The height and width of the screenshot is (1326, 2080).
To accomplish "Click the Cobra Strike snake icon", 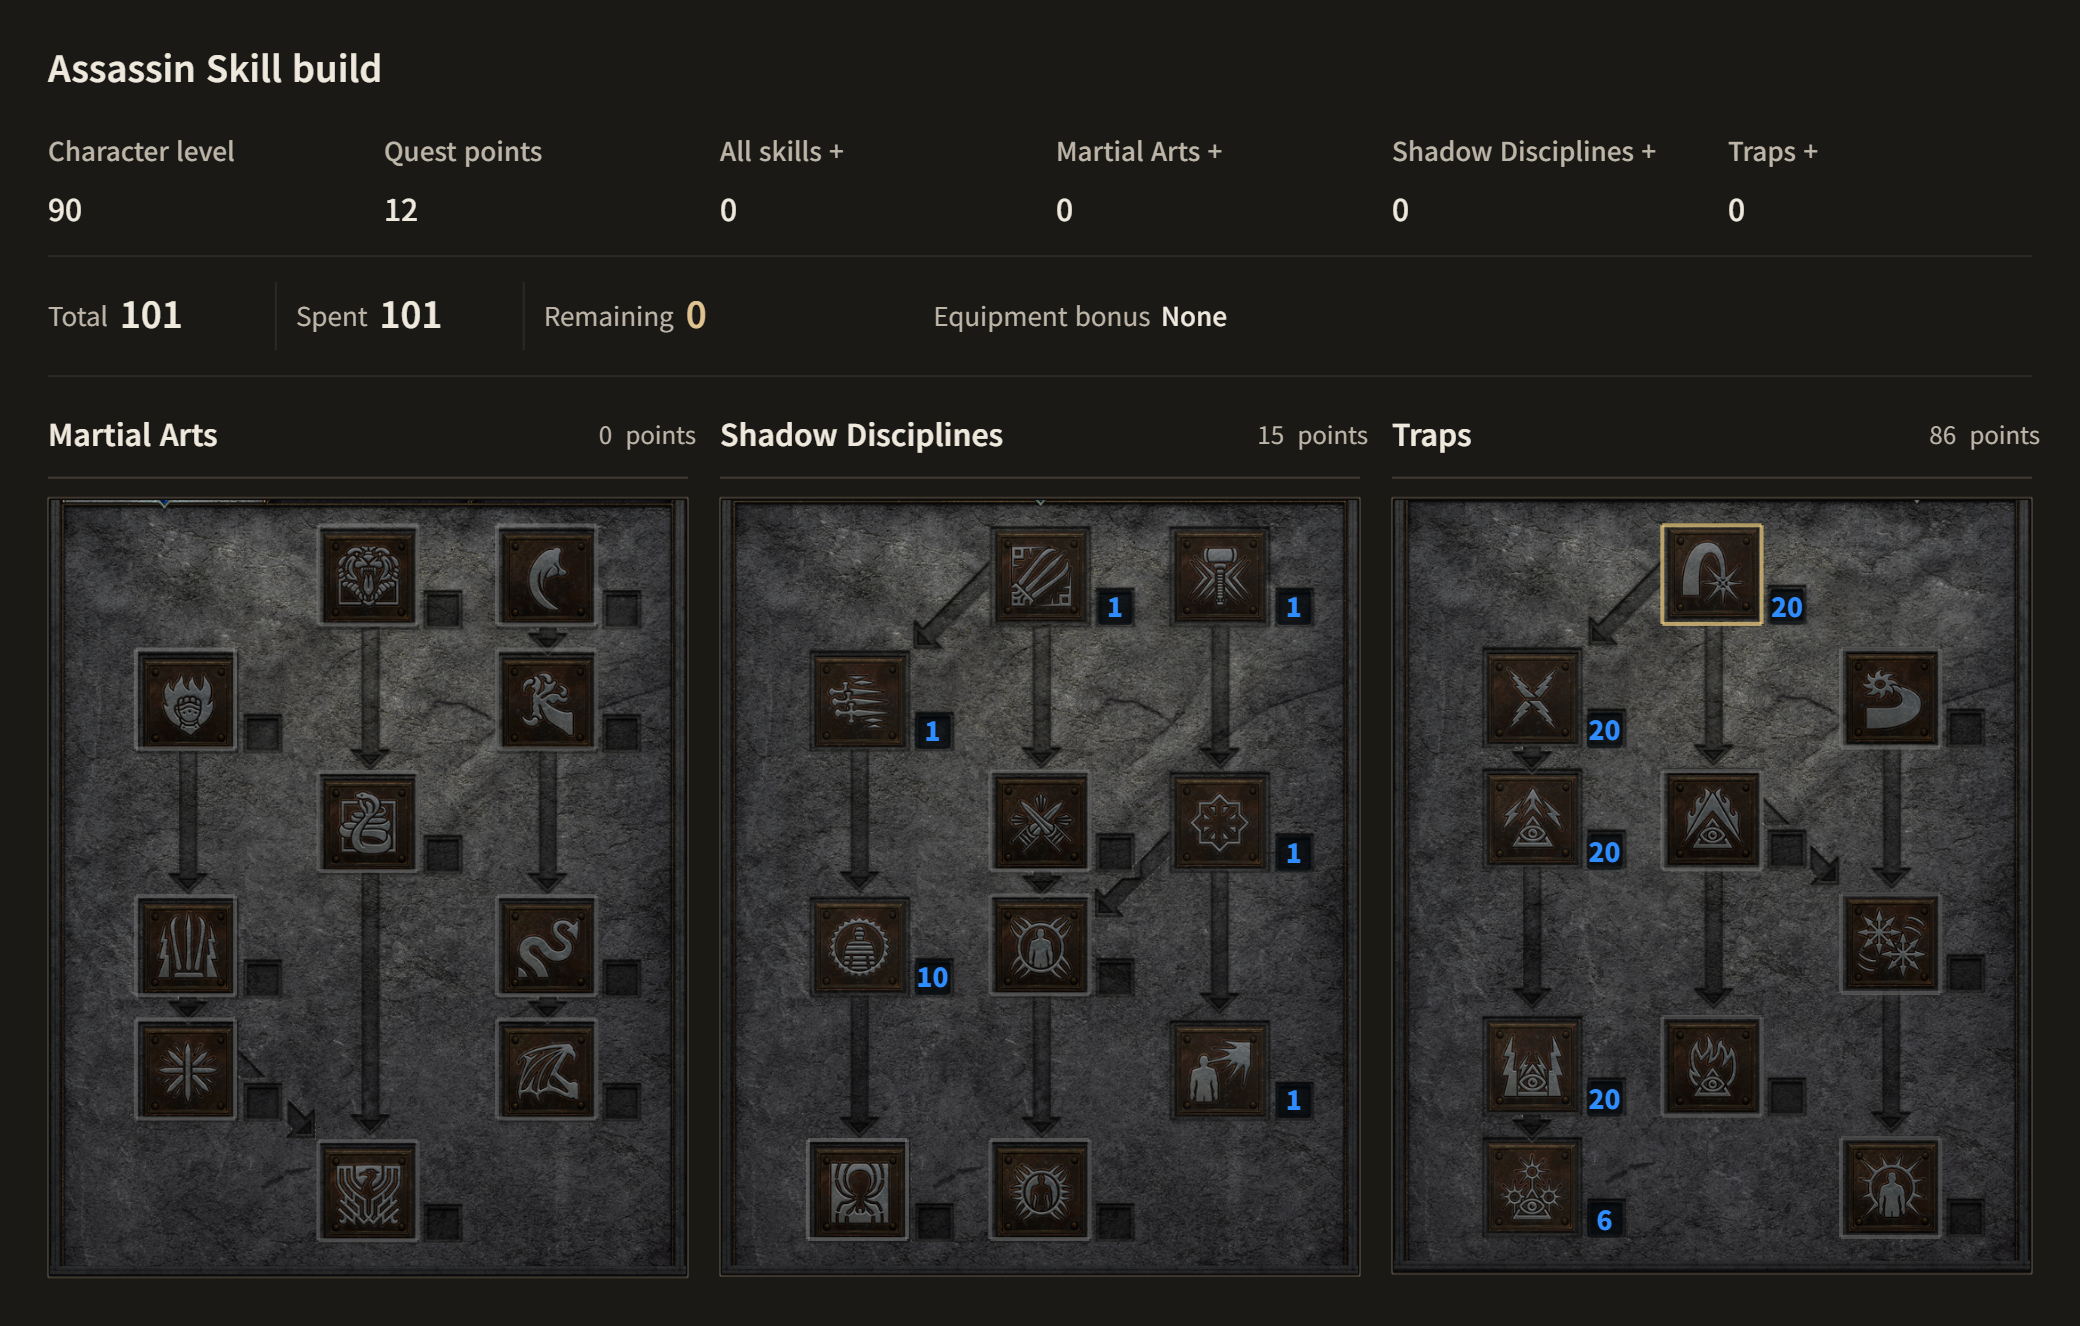I will [368, 822].
